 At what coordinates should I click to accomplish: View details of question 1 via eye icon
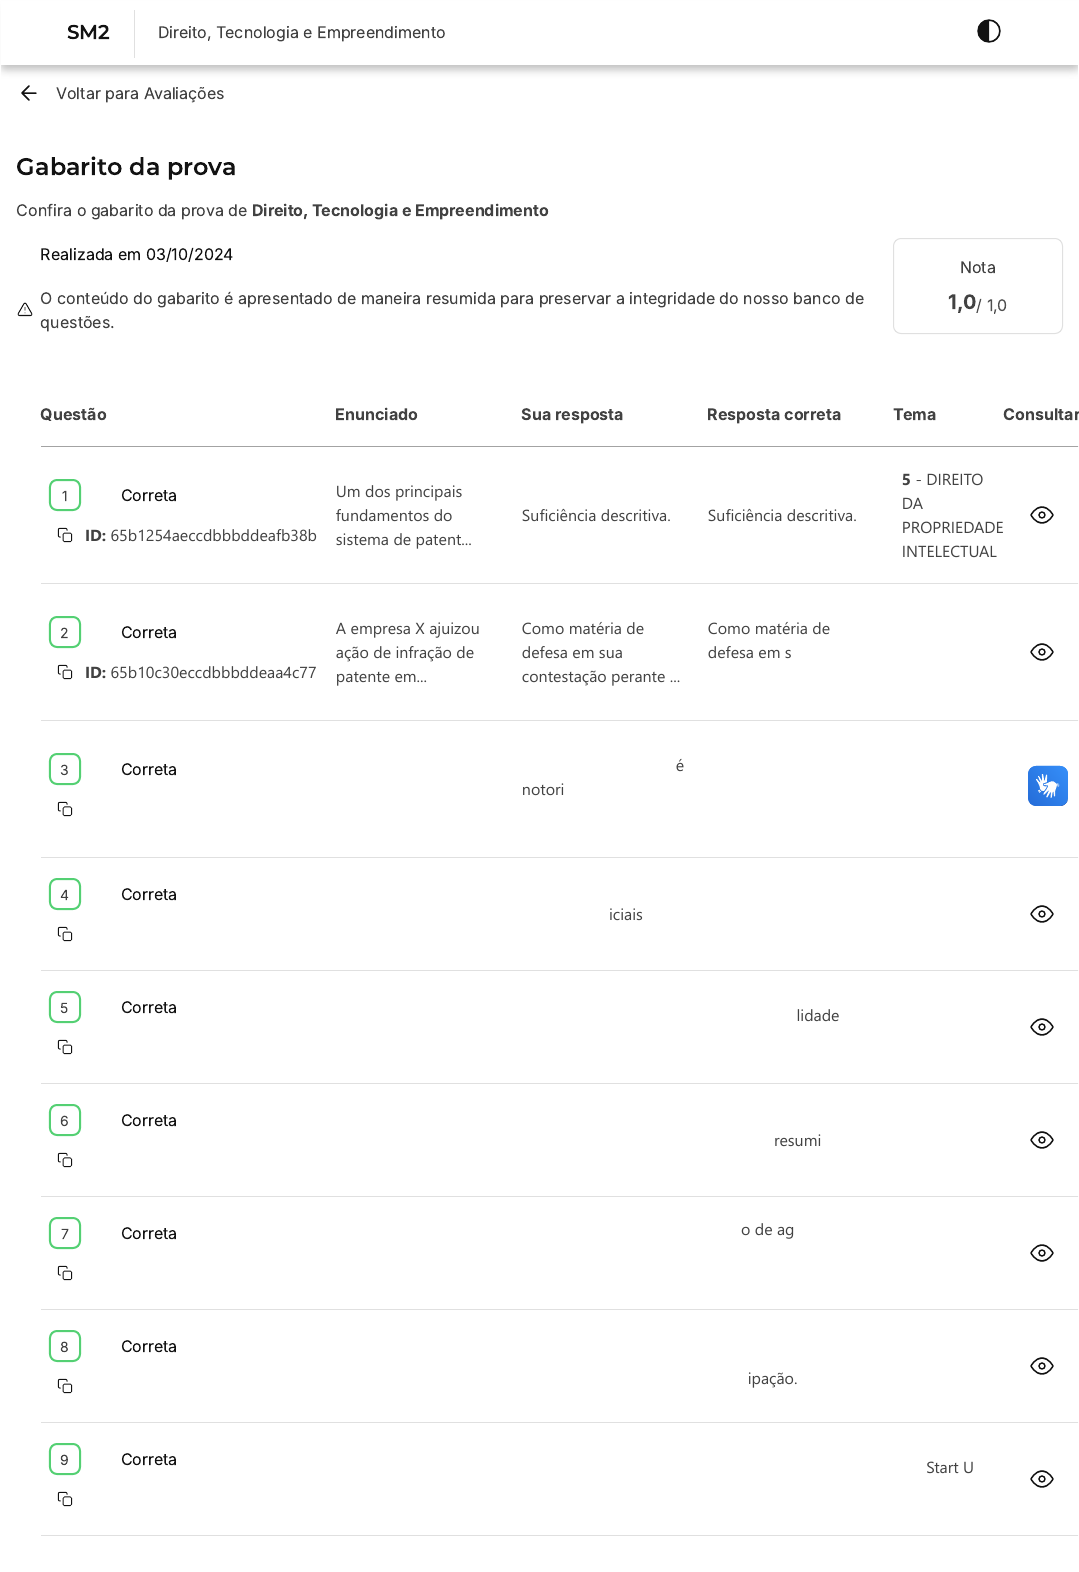1041,515
